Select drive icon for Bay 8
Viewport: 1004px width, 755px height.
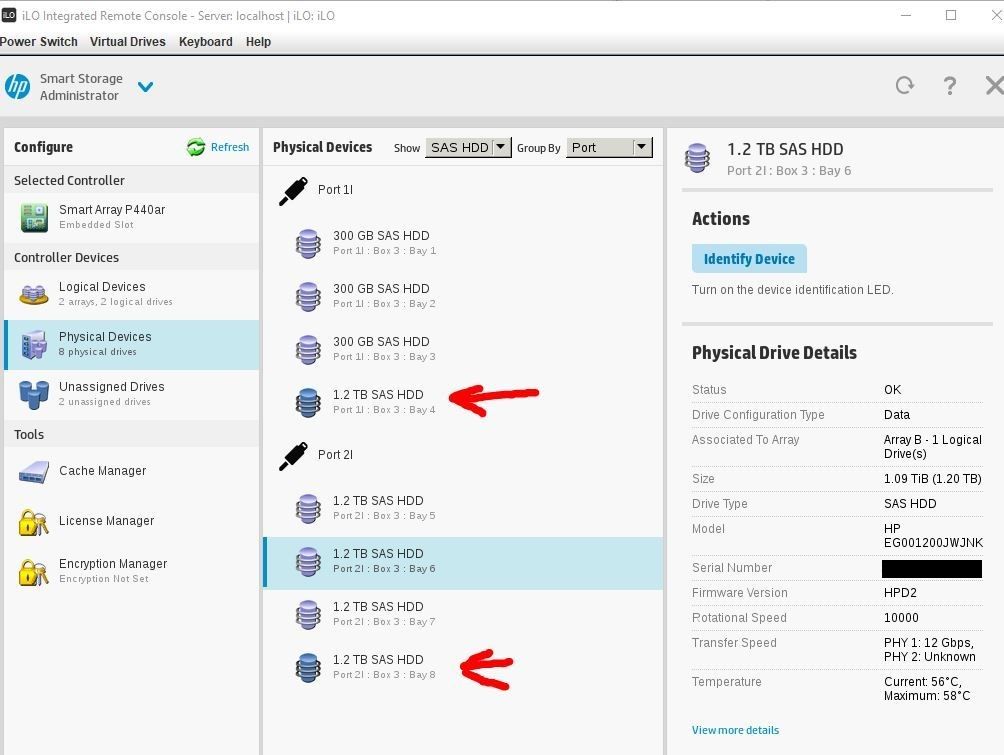(308, 668)
